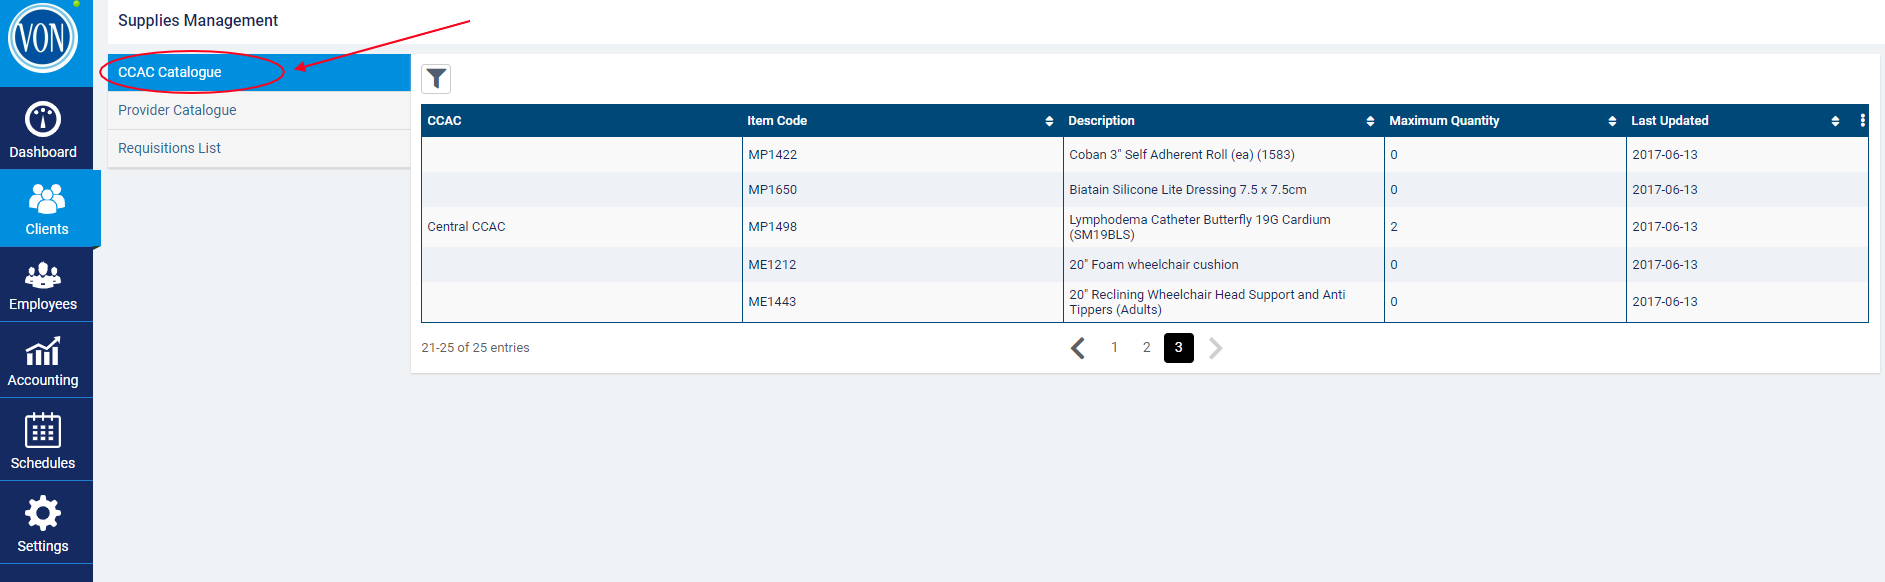
Task: Click item code MP1498
Action: (773, 227)
